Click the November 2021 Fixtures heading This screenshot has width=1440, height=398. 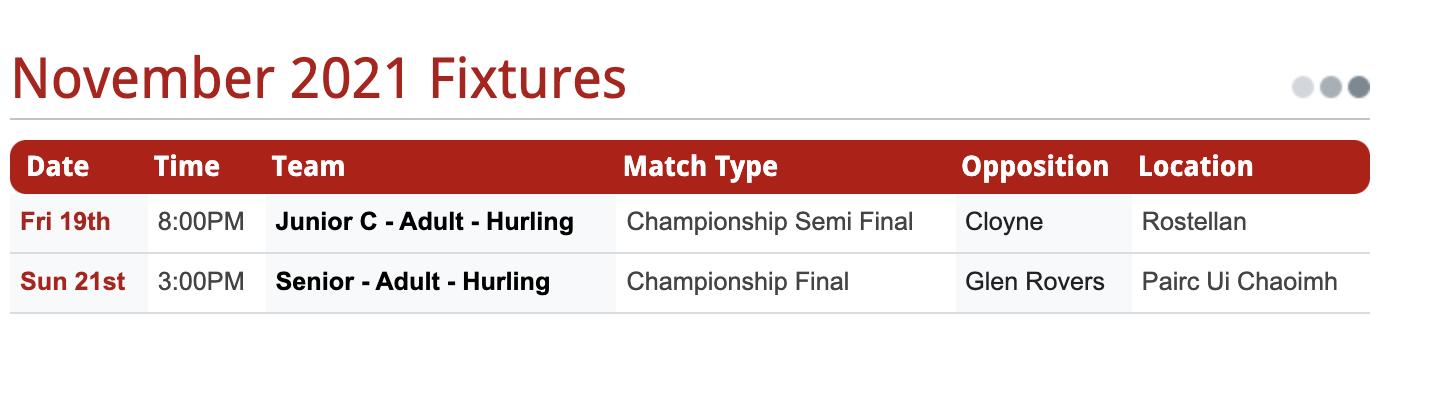(319, 79)
